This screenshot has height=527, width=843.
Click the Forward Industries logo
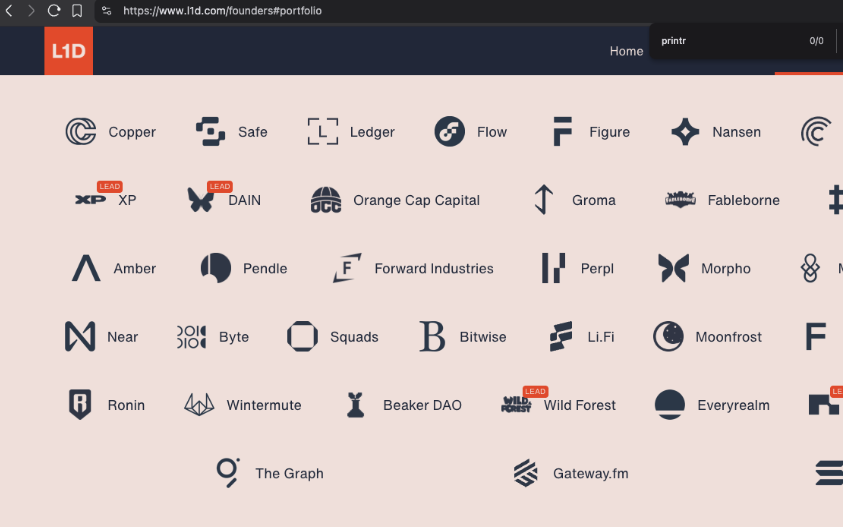(x=347, y=268)
